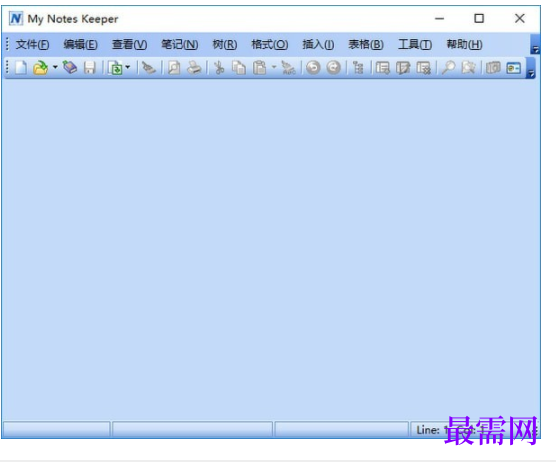Minimize the My Notes Keeper window

click(x=439, y=18)
